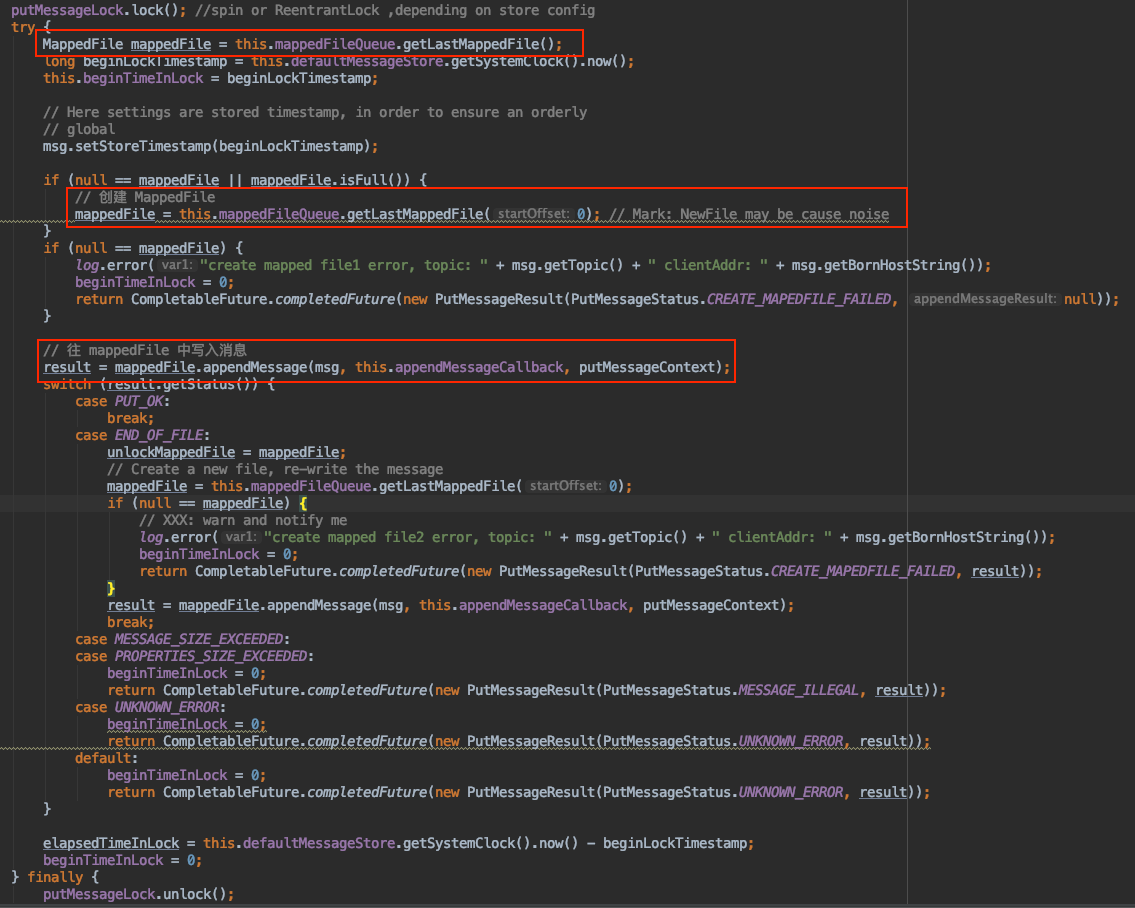Click the string "create mapped file2 error, topic: "
1135x908 pixels.
pyautogui.click(x=408, y=537)
